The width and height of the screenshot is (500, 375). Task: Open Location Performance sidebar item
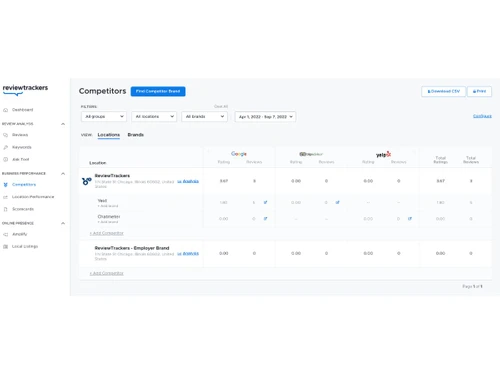33,197
